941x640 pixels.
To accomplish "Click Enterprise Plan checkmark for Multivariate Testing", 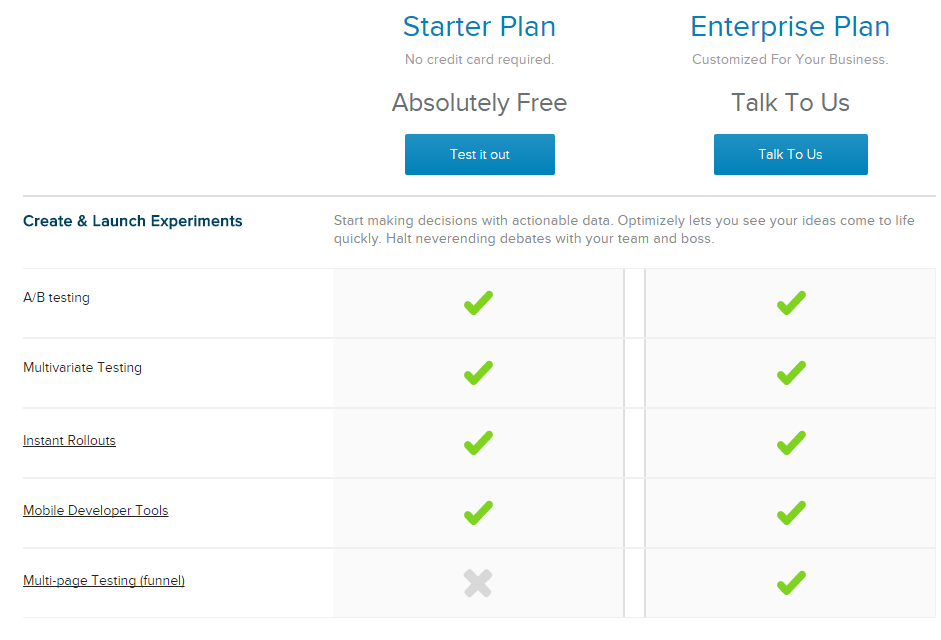I will coord(791,373).
